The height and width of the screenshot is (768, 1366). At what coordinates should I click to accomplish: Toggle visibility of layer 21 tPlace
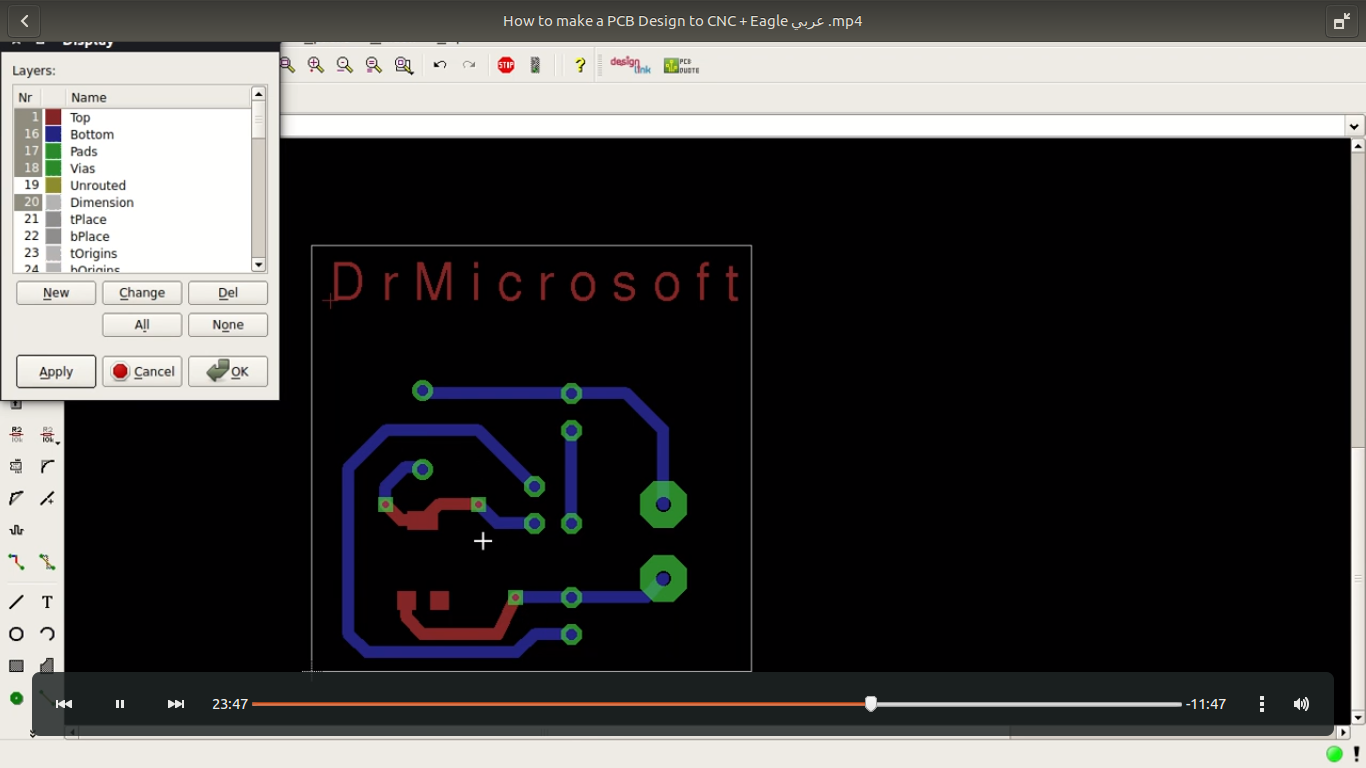point(28,219)
